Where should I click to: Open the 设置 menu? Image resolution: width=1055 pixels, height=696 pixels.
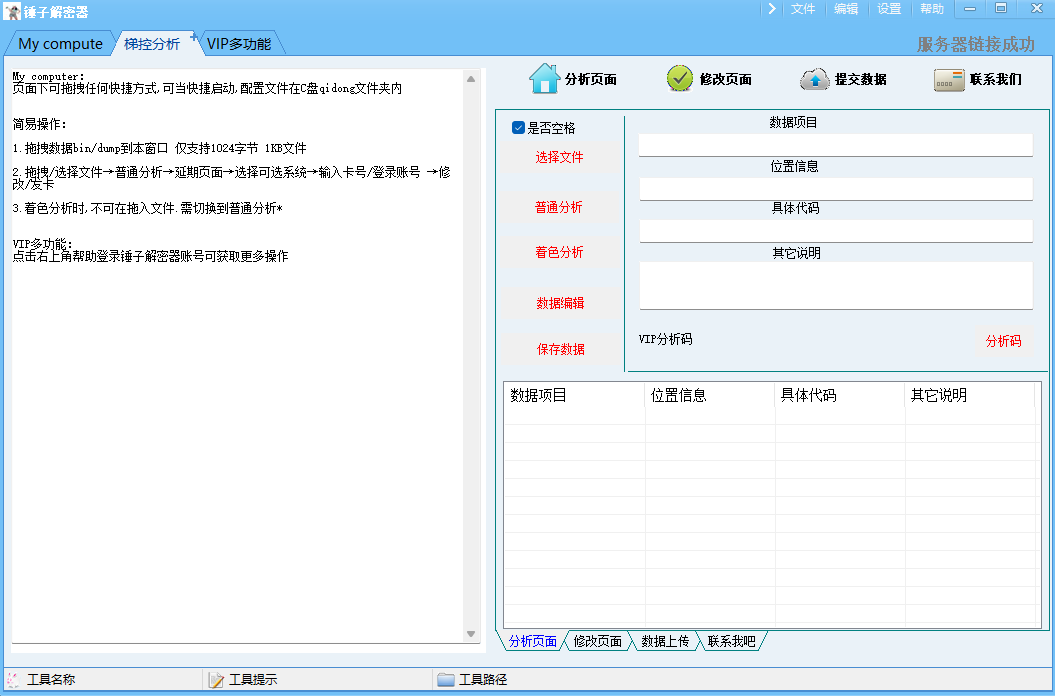coord(889,8)
